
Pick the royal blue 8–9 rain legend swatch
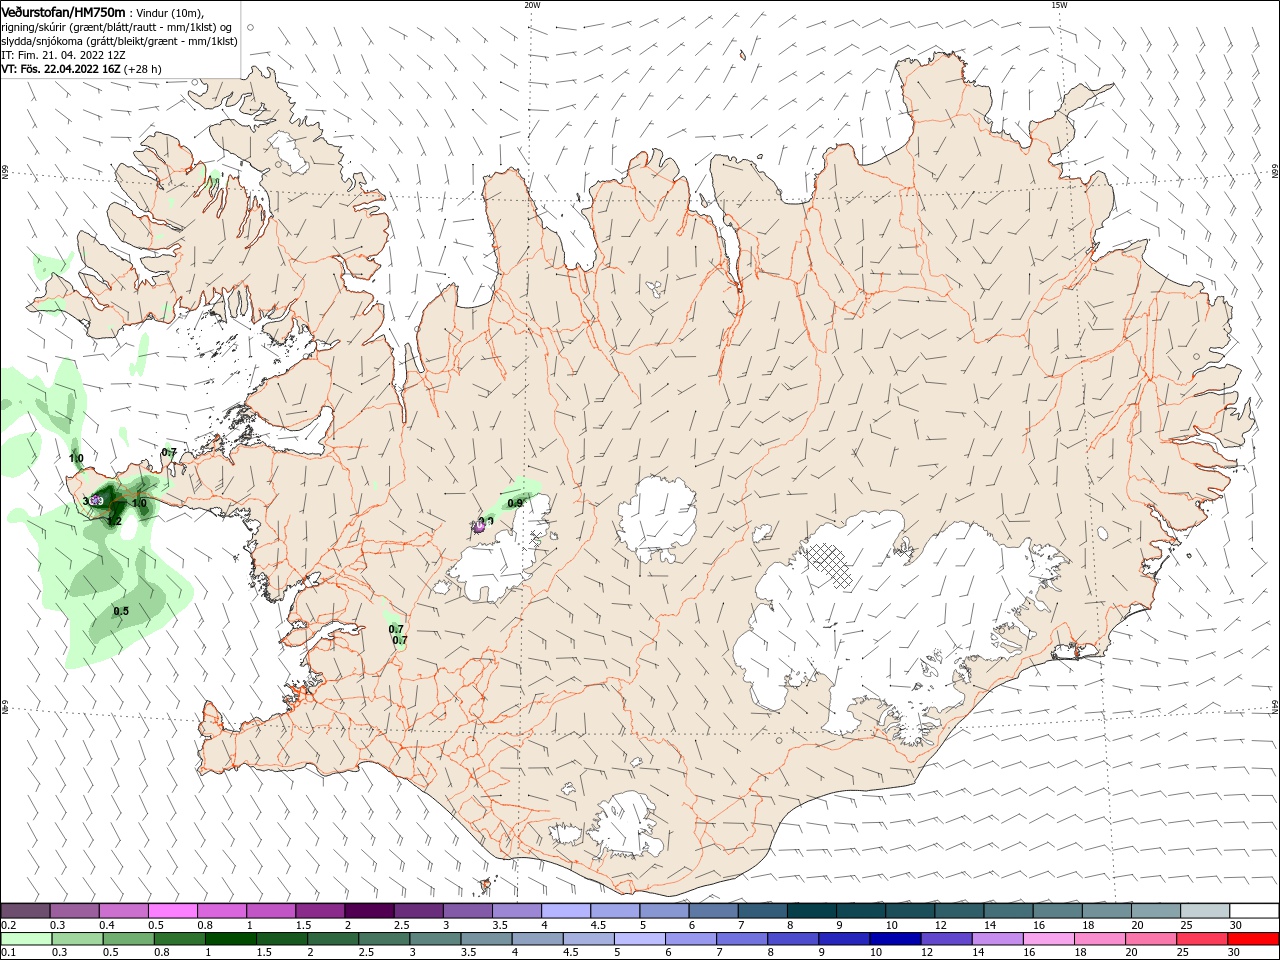(x=793, y=939)
